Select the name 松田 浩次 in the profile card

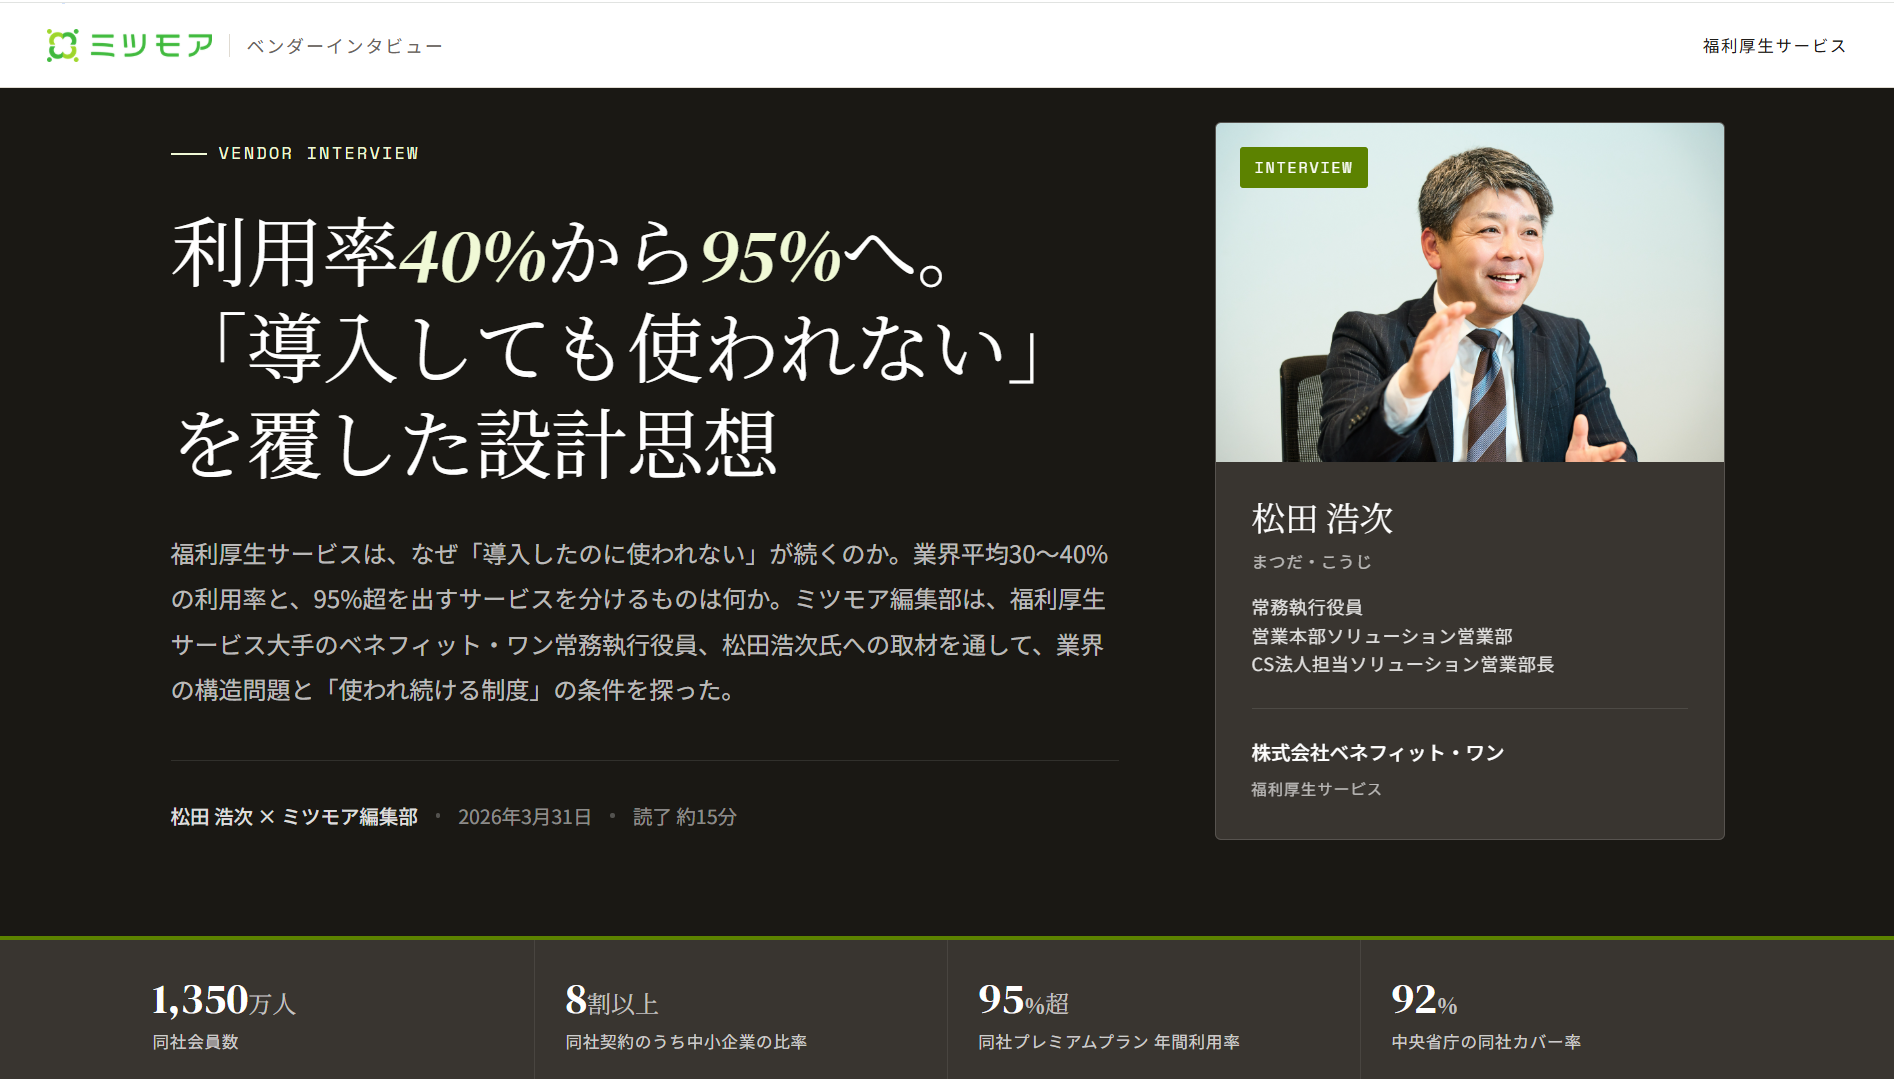click(1322, 518)
